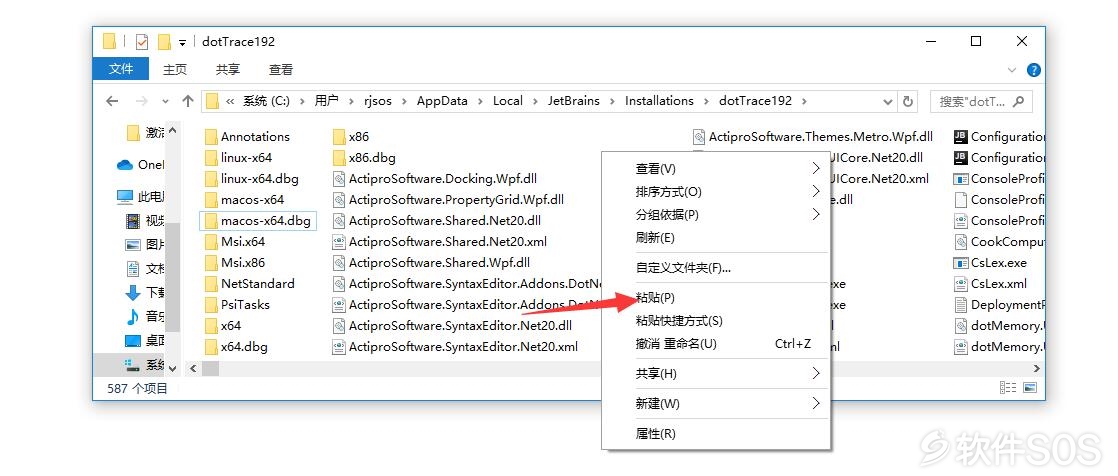Image resolution: width=1118 pixels, height=476 pixels.
Task: Click the Properties quick access icon
Action: pos(141,42)
